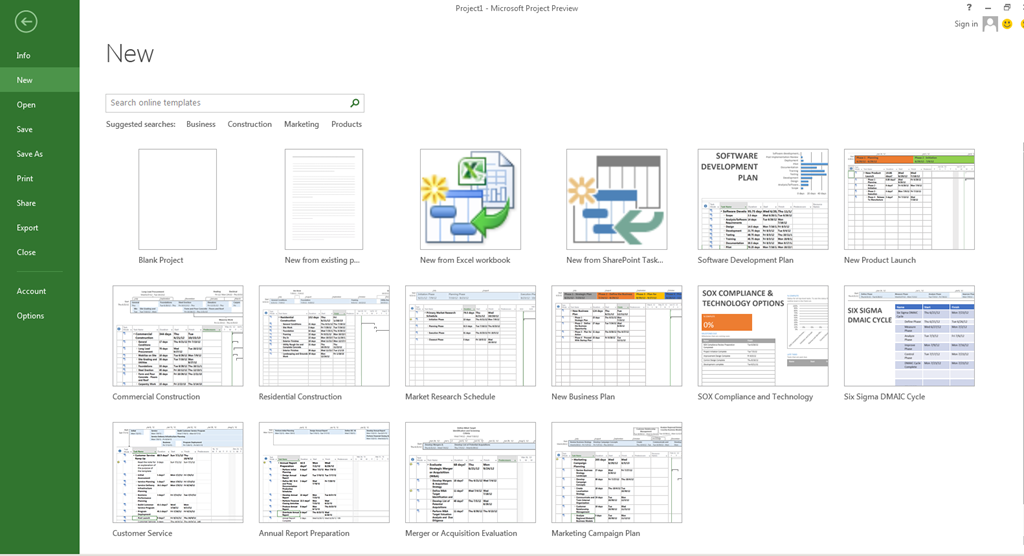Open the Print page
This screenshot has height=556, width=1024.
(40, 178)
